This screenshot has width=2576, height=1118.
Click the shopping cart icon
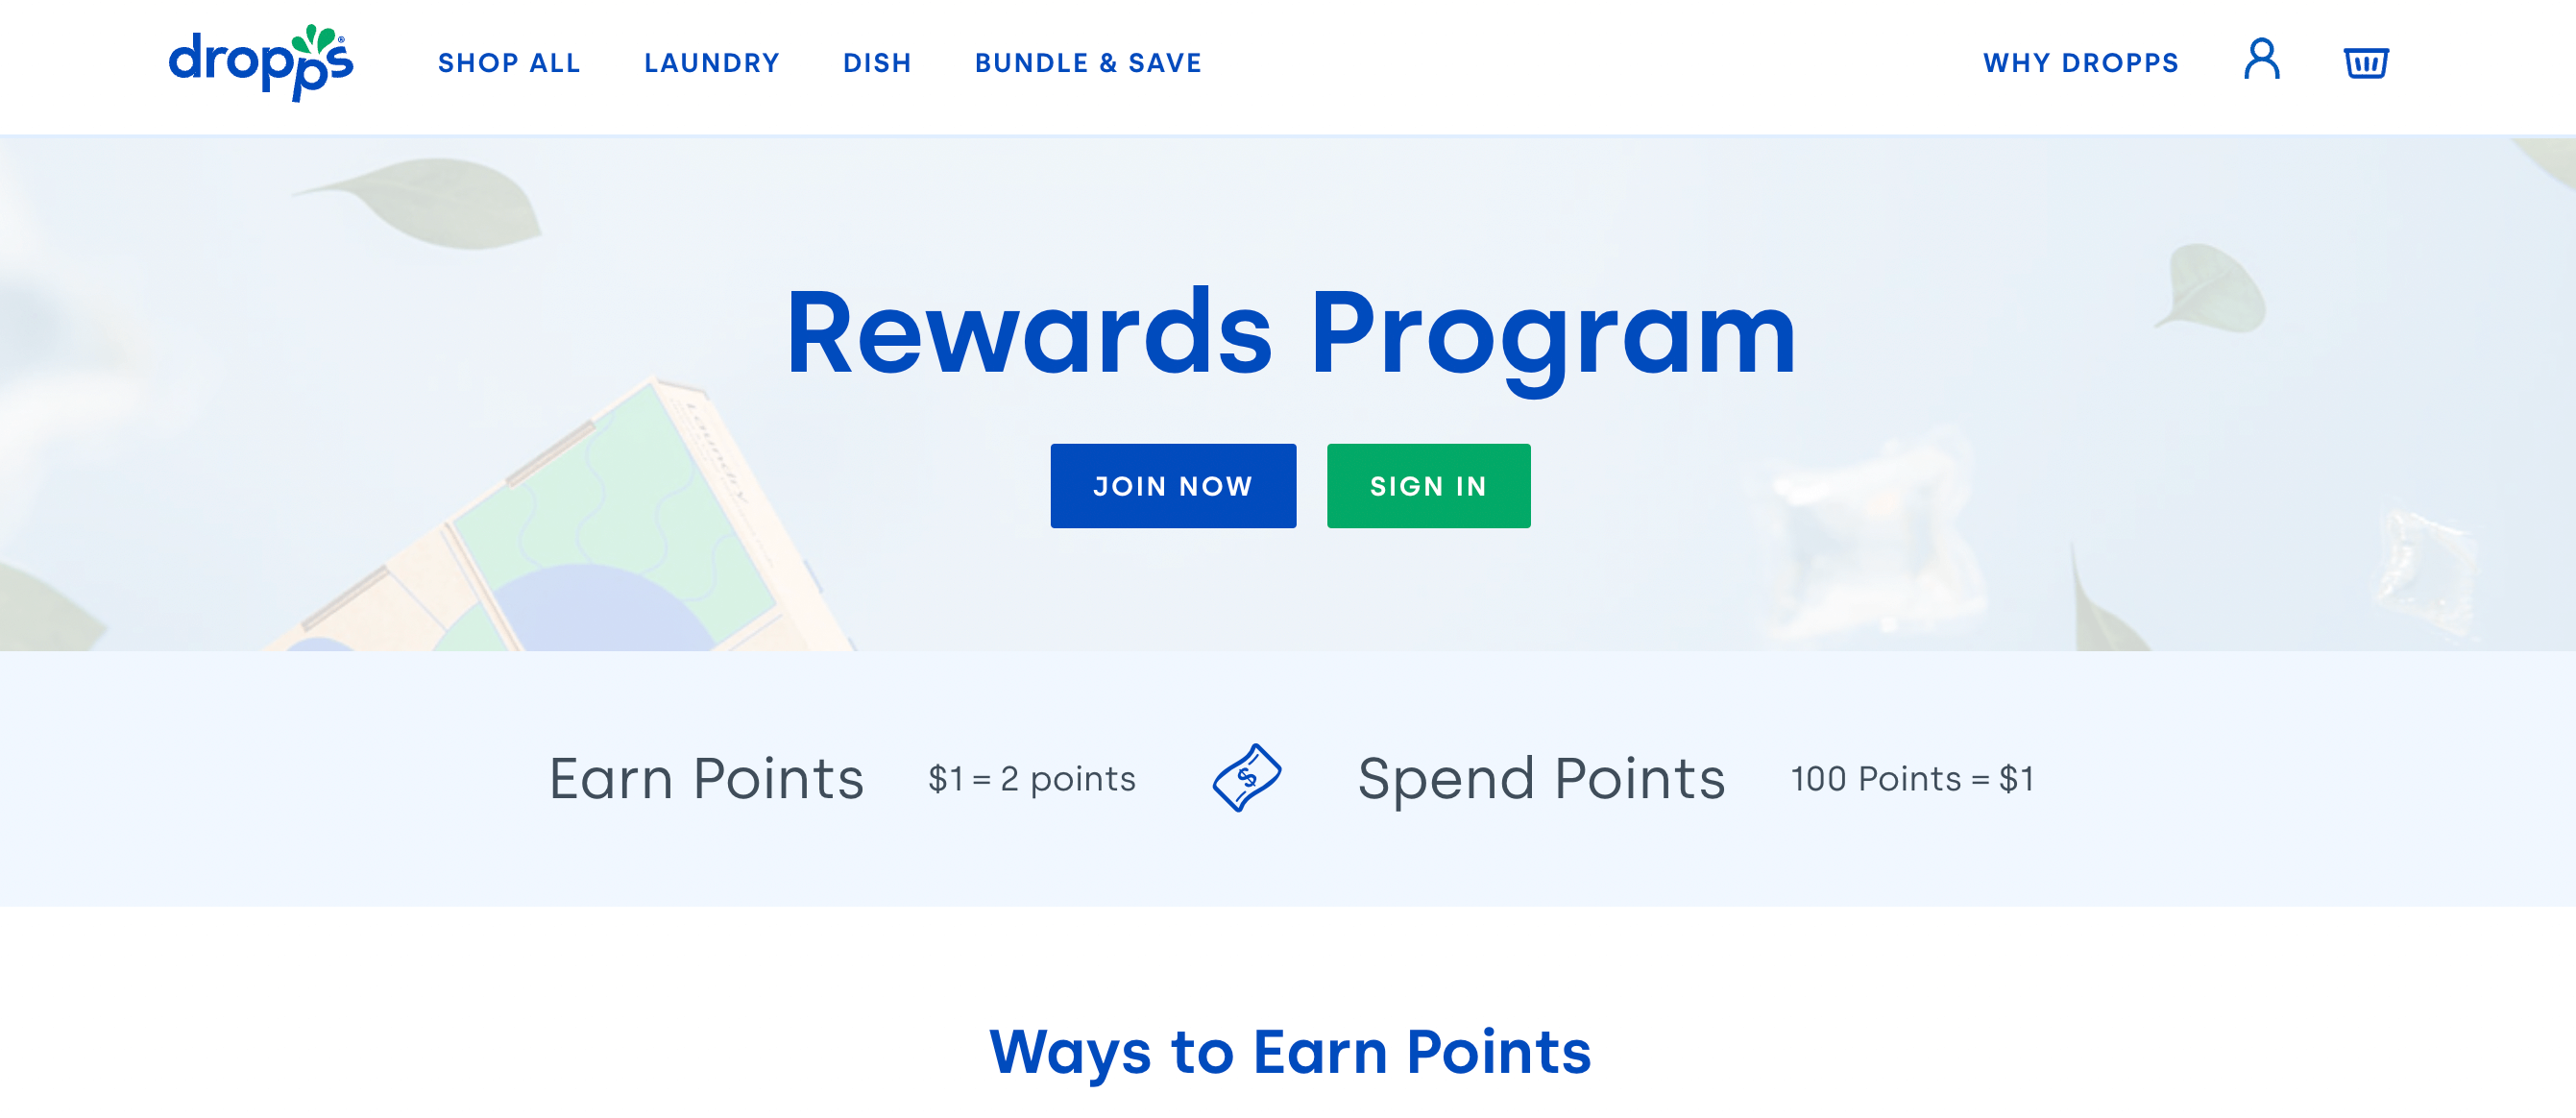pos(2366,62)
